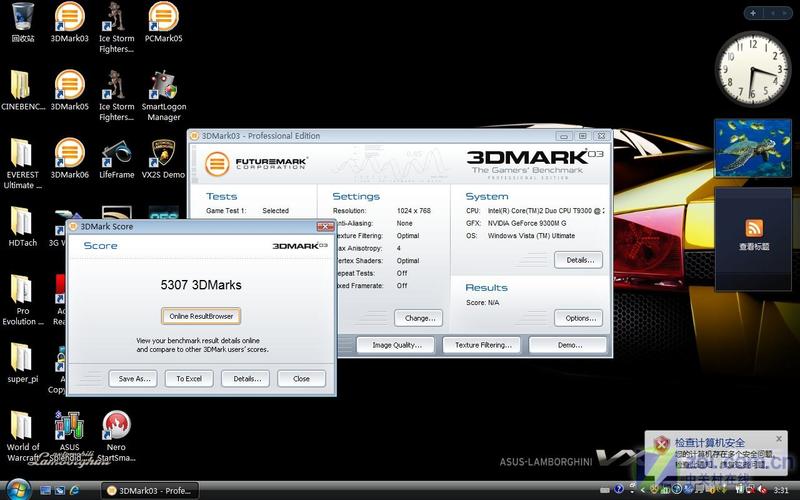Open the 3DMark06 desktop shortcut

pos(69,159)
